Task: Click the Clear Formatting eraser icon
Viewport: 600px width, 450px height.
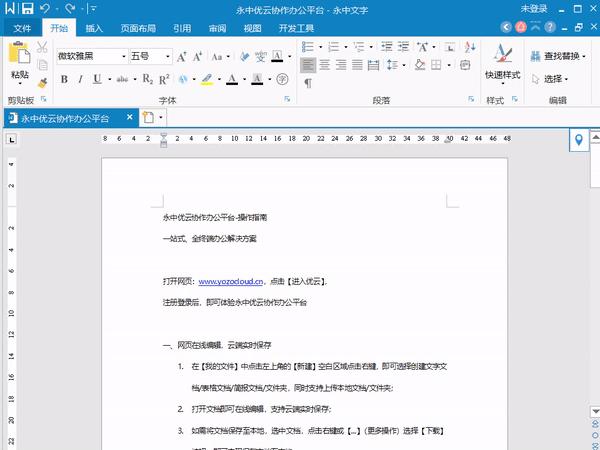Action: (245, 57)
